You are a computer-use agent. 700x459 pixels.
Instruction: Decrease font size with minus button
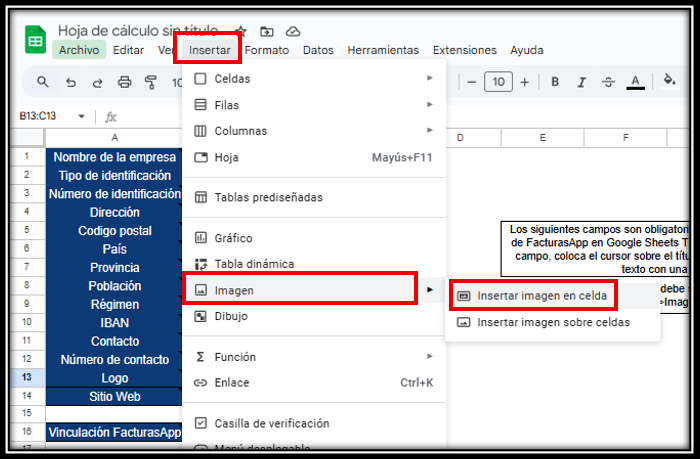tap(470, 82)
